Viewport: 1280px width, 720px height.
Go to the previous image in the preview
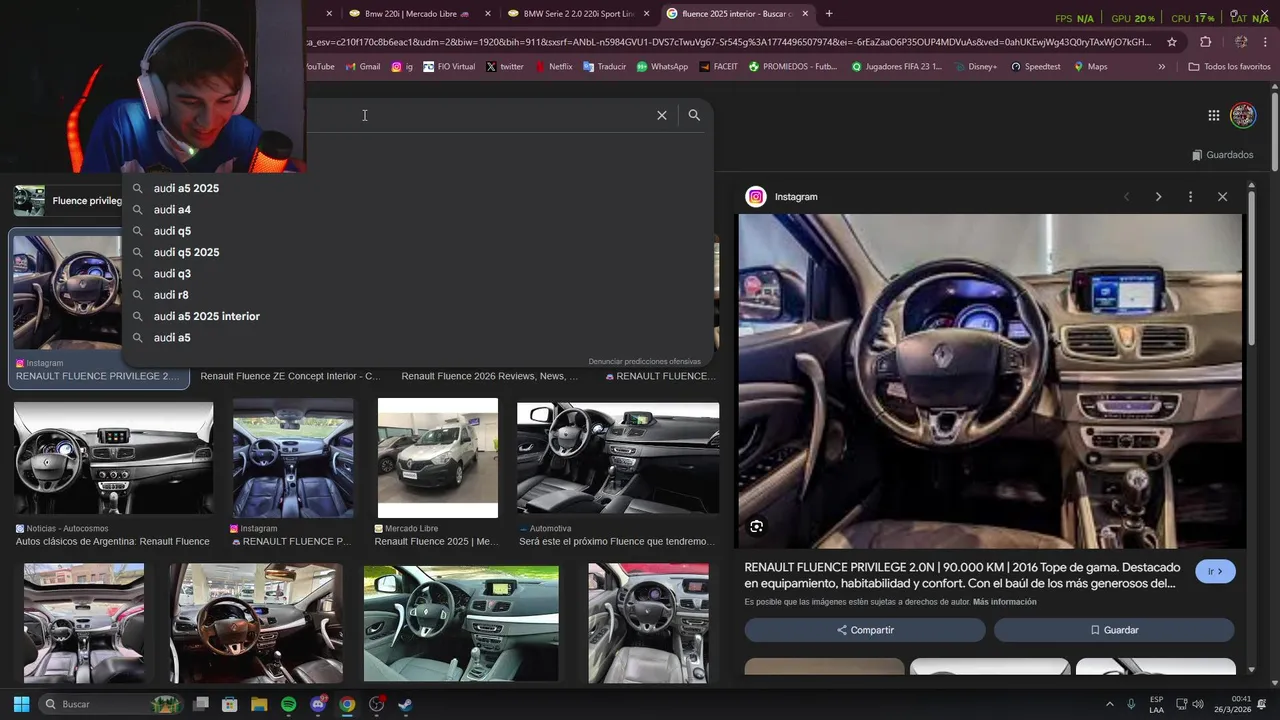click(1127, 197)
